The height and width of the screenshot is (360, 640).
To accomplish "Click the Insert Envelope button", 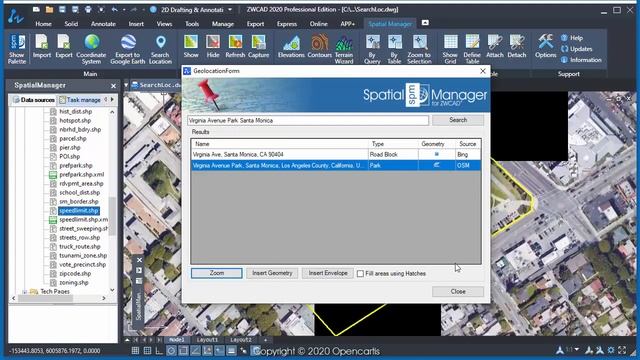I will [x=328, y=273].
